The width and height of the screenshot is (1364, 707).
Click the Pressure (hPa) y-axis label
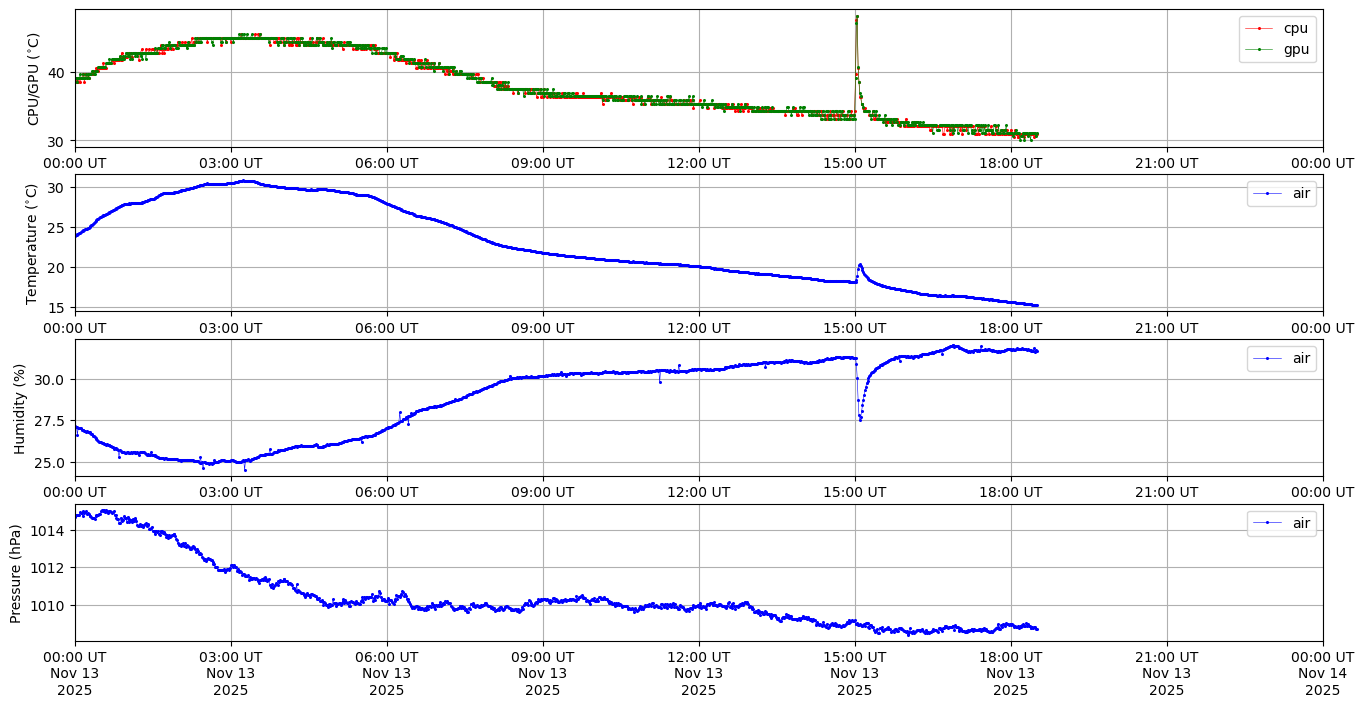coord(15,573)
